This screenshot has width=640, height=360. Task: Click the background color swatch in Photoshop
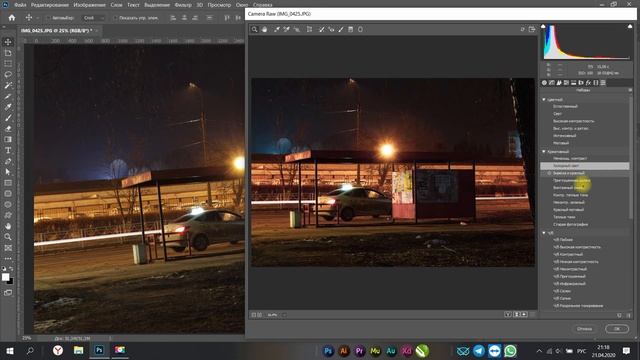pyautogui.click(x=10, y=281)
